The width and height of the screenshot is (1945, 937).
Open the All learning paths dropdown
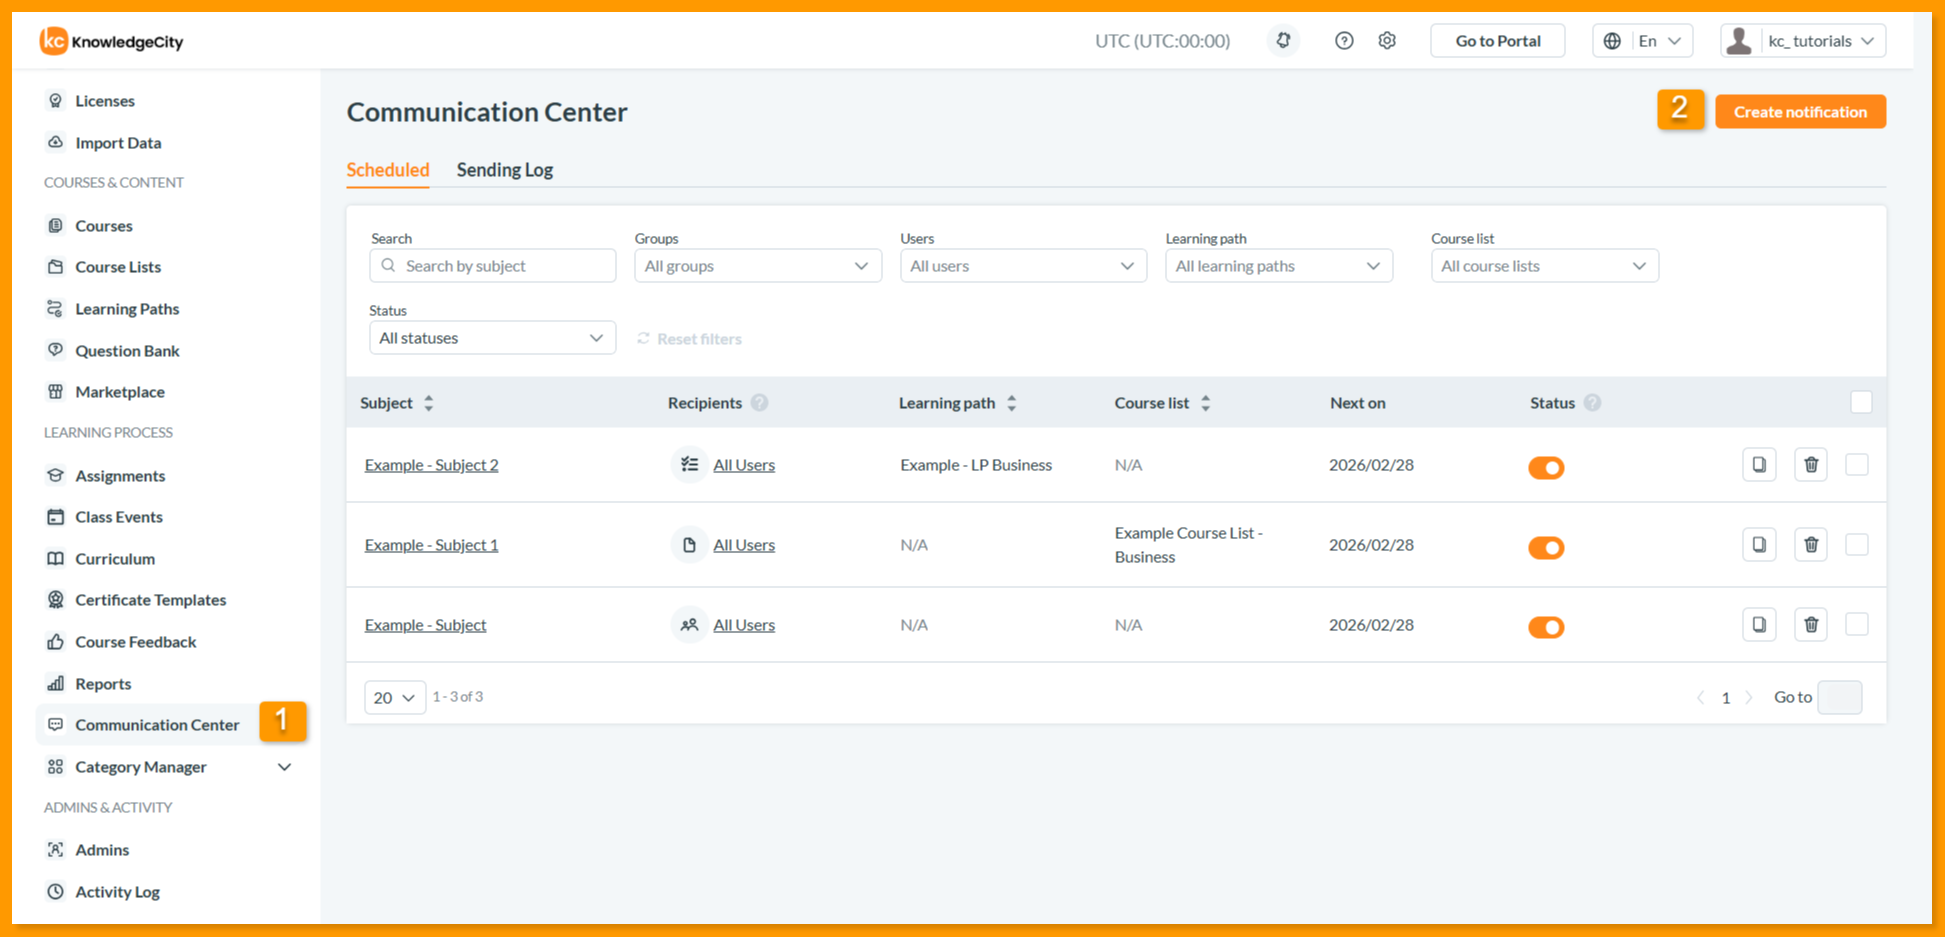1279,266
